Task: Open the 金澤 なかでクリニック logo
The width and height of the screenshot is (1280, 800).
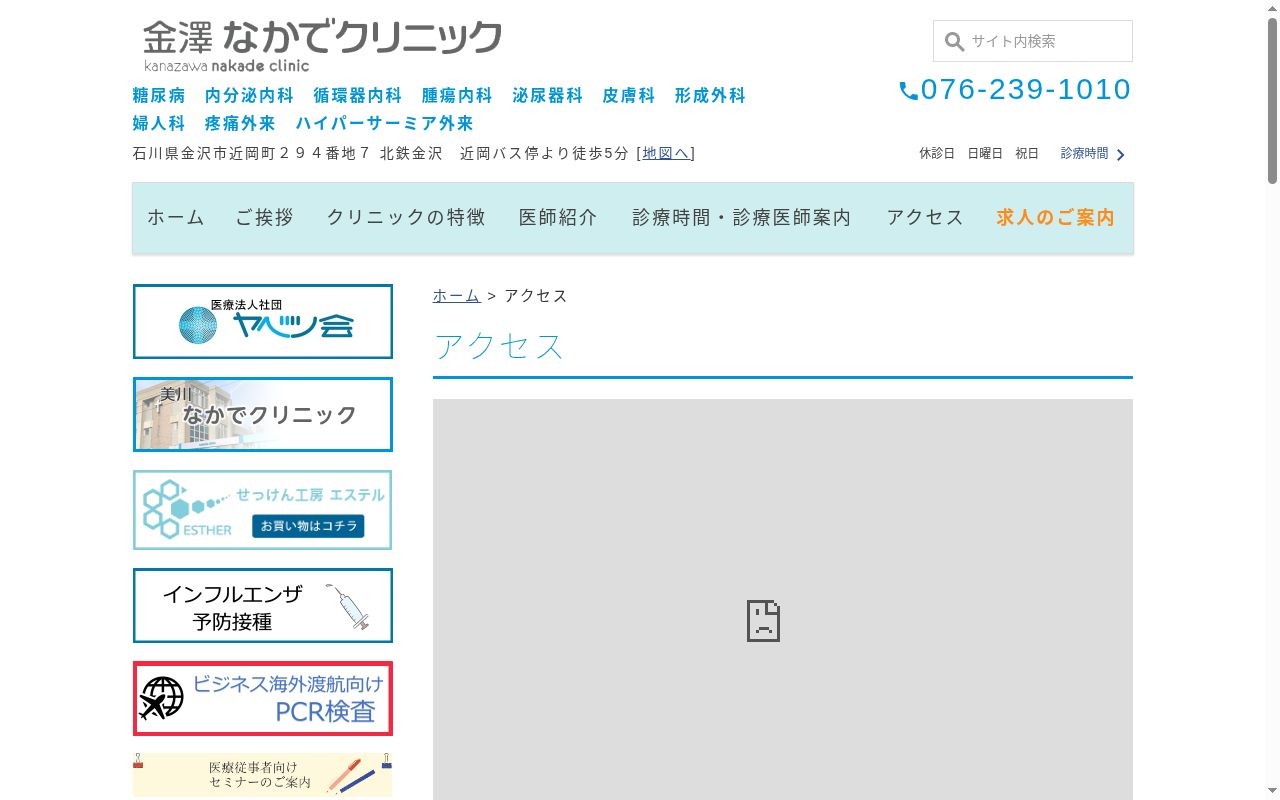Action: point(322,45)
